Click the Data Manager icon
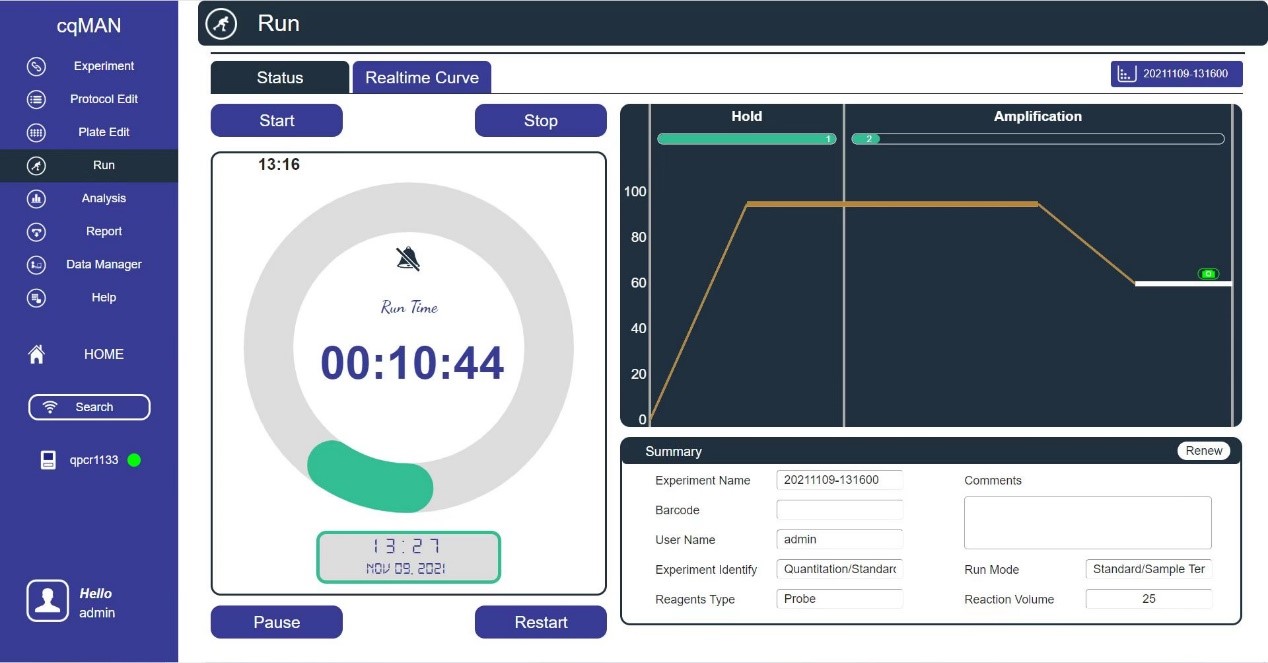 point(36,264)
